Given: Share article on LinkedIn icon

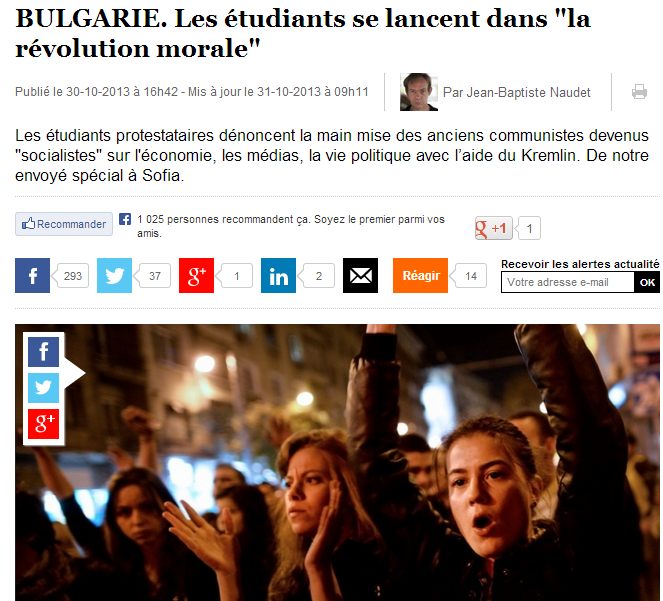Looking at the screenshot, I should point(279,275).
